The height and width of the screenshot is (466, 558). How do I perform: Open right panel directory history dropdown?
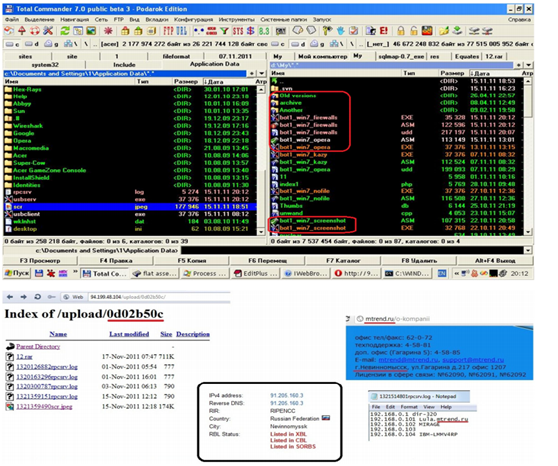[x=529, y=65]
